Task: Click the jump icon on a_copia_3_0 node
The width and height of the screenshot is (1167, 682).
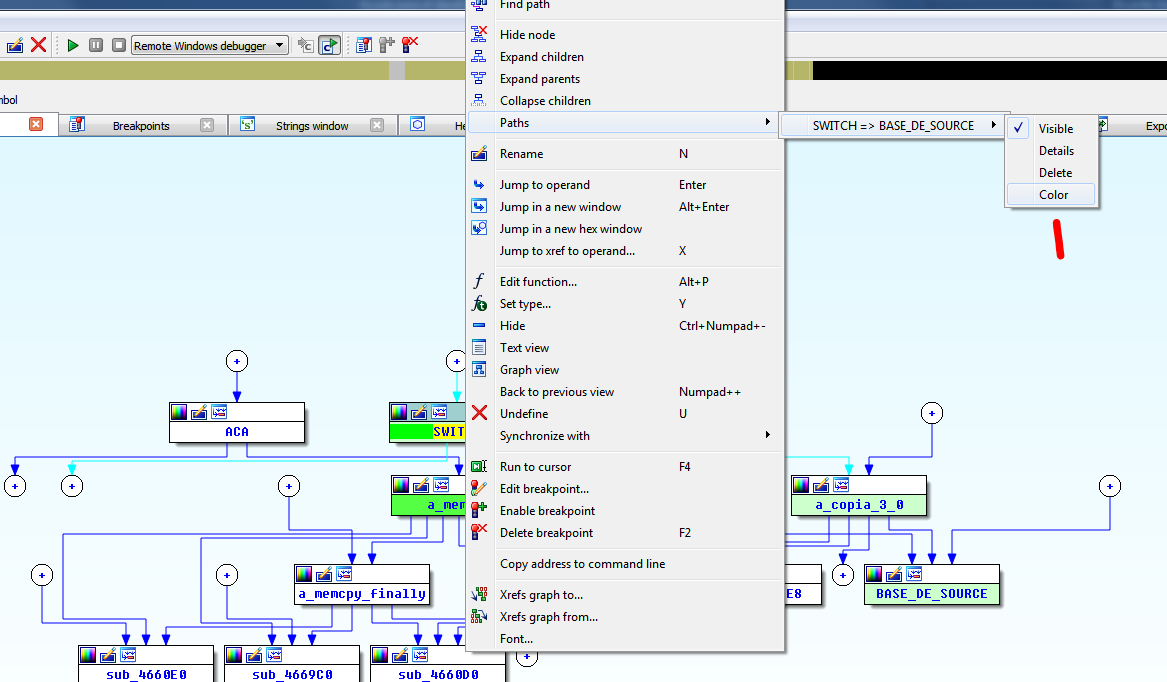Action: pyautogui.click(x=843, y=485)
